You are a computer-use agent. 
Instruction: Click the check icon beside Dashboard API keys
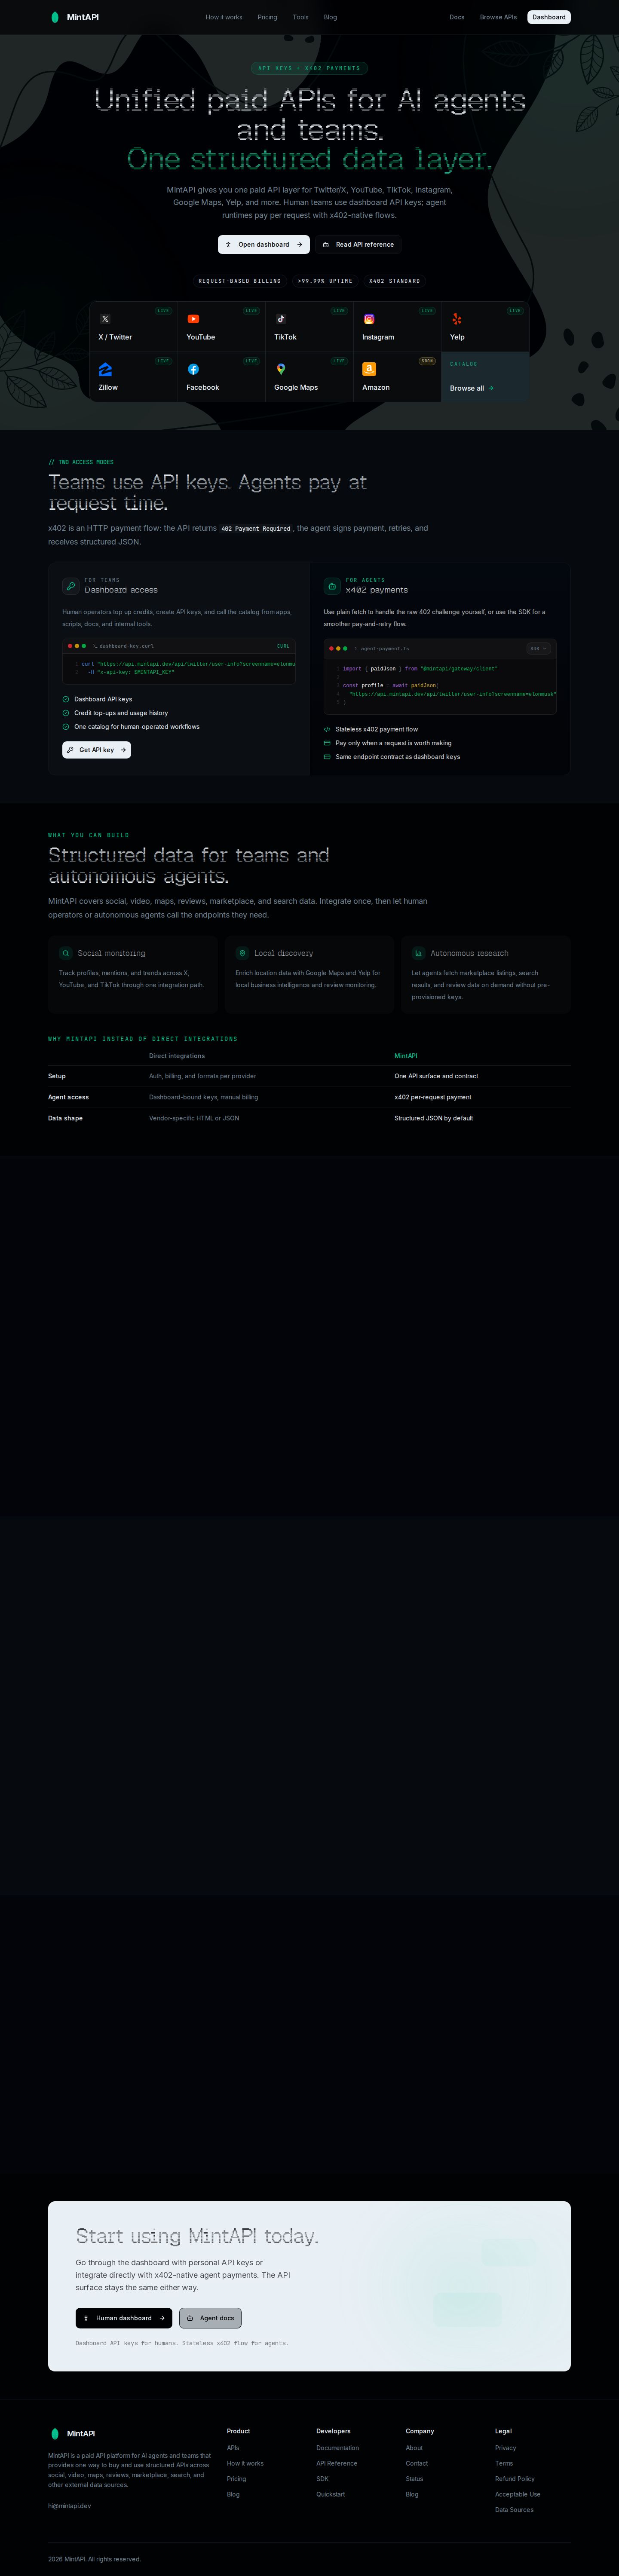(66, 699)
